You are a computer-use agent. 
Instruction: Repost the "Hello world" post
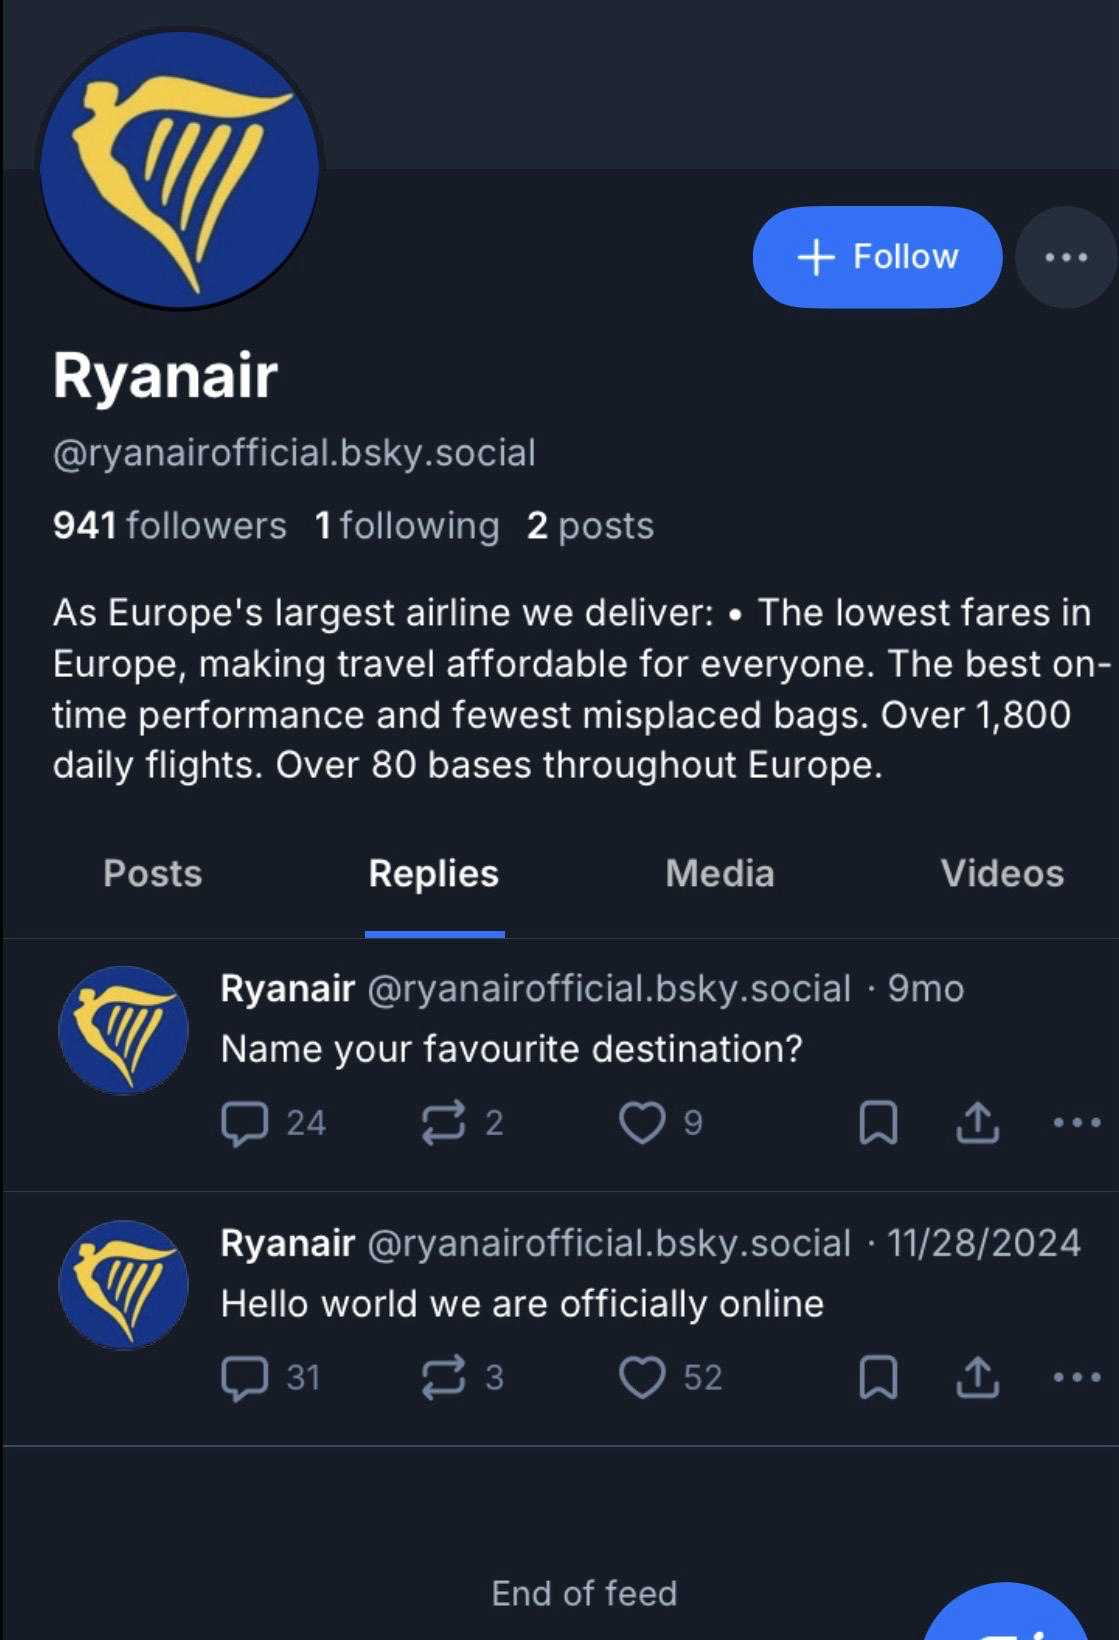coord(443,1378)
